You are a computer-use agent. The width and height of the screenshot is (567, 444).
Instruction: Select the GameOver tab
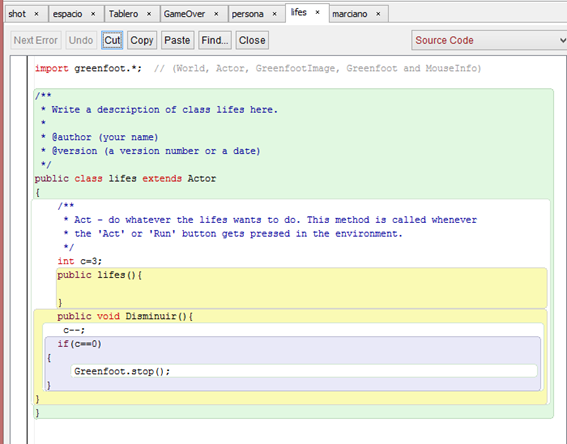(184, 14)
